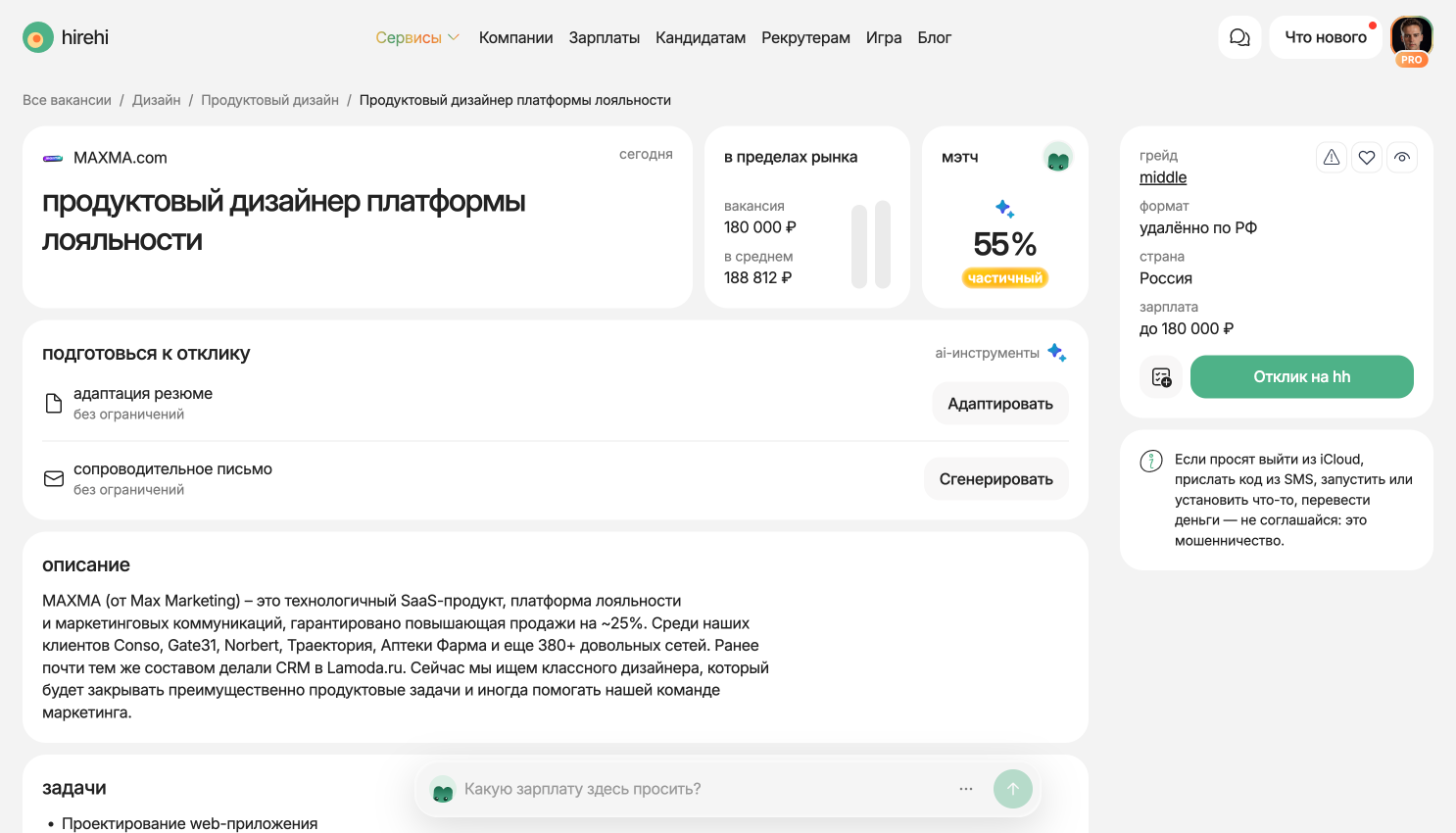Open the chat messages icon
Image resolution: width=1456 pixels, height=833 pixels.
(x=1239, y=38)
